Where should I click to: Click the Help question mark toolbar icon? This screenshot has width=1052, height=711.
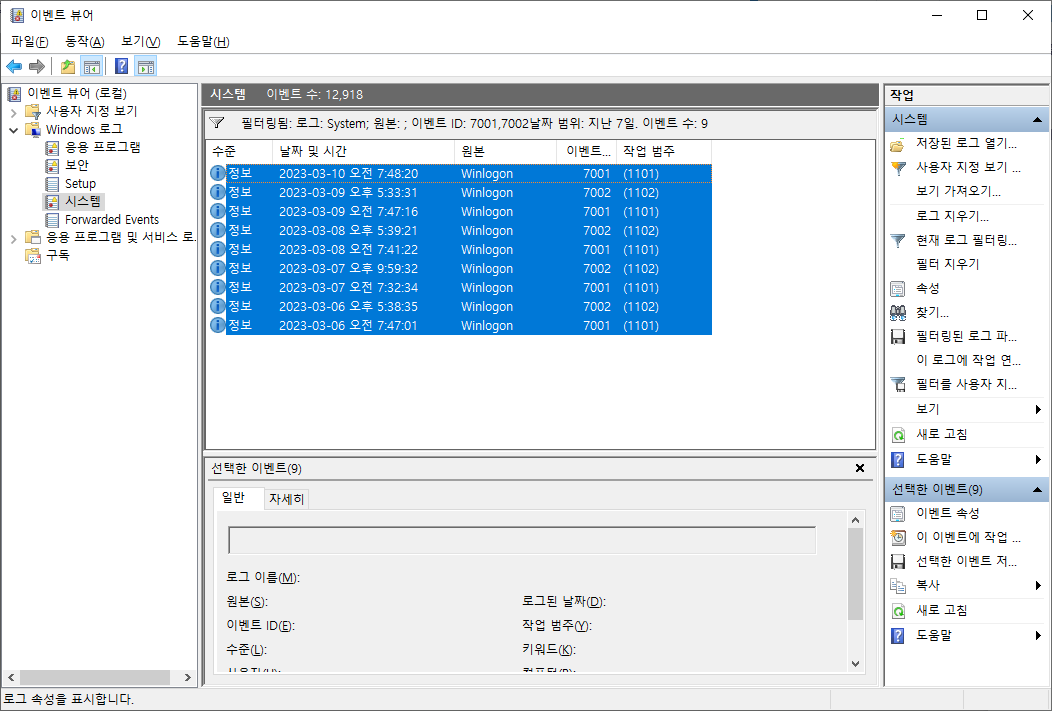coord(120,66)
